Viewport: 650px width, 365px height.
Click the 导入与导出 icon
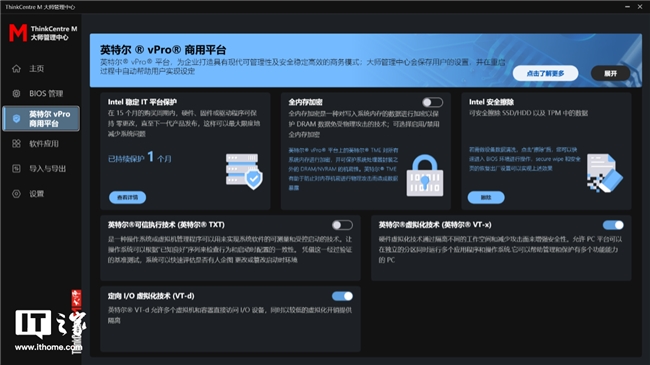tap(16, 168)
